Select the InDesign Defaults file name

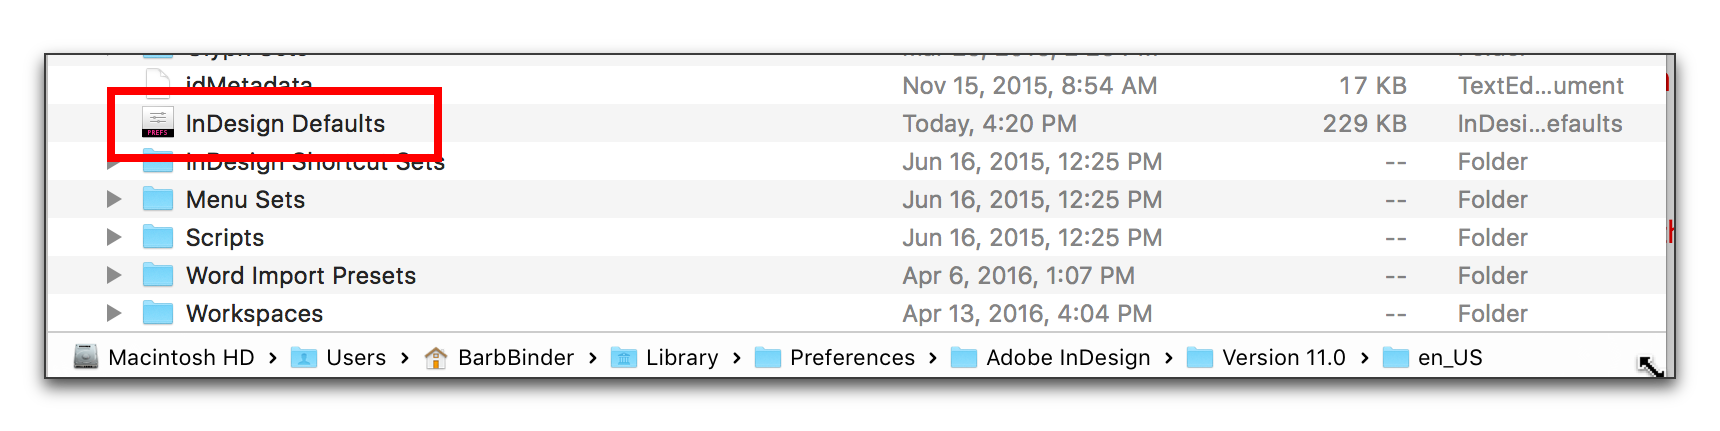285,123
